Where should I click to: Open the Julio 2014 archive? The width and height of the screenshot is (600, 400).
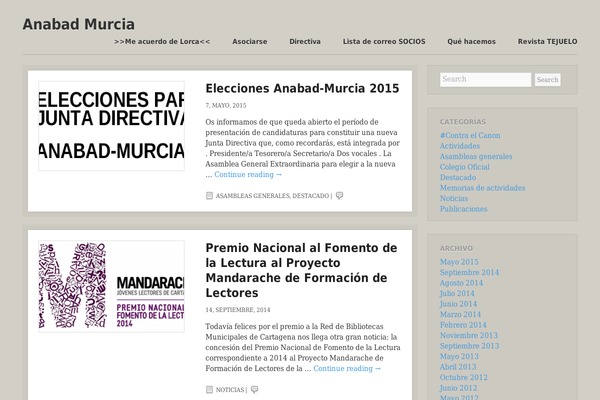point(457,294)
